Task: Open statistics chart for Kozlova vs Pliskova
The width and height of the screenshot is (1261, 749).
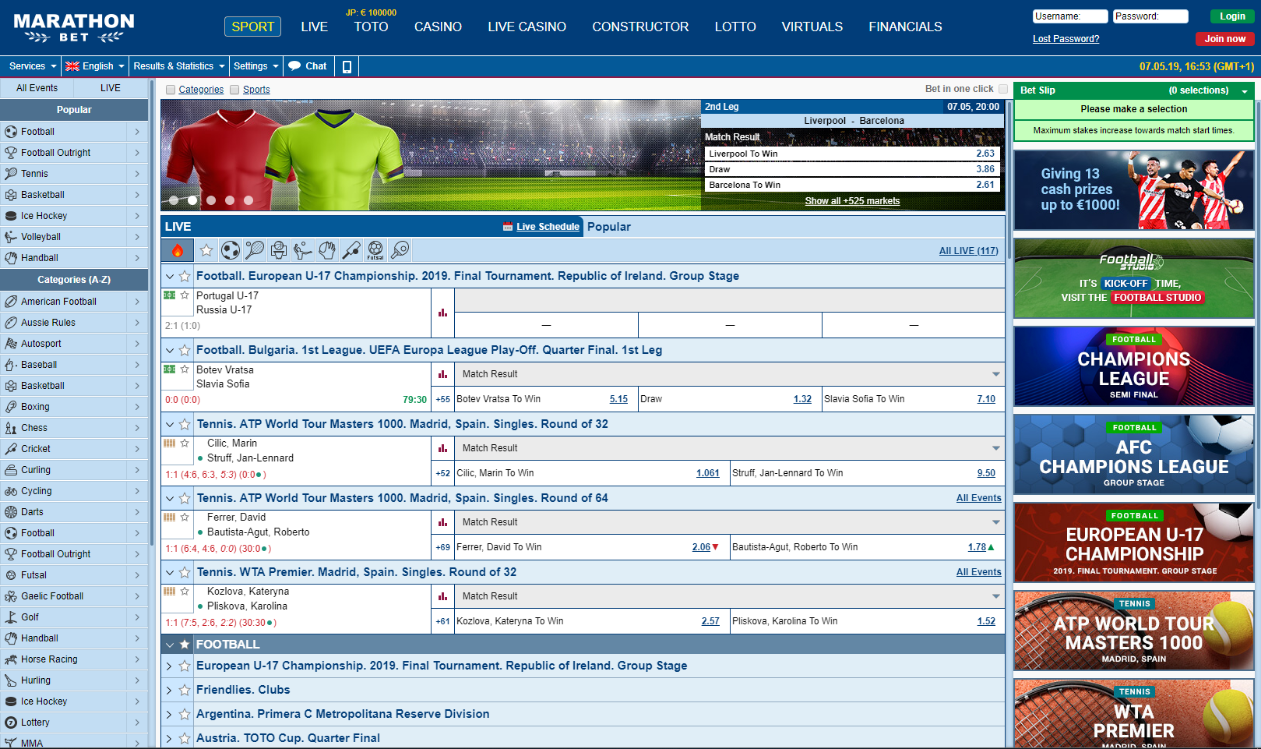Action: (442, 596)
